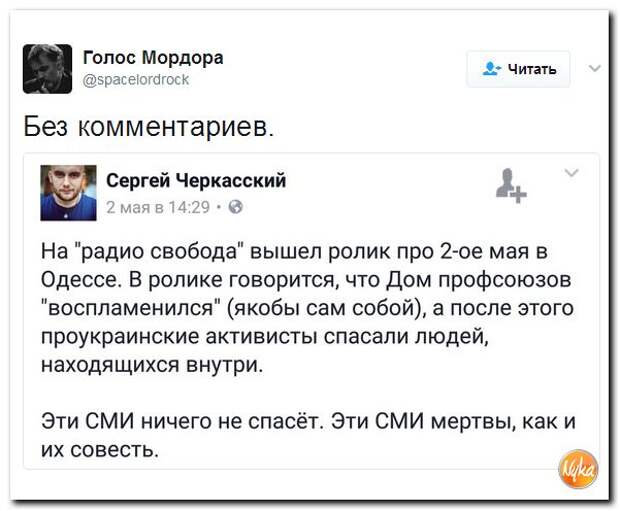Viewport: 620px width, 511px height.
Task: Click follow icon inside Читать button
Action: (491, 69)
